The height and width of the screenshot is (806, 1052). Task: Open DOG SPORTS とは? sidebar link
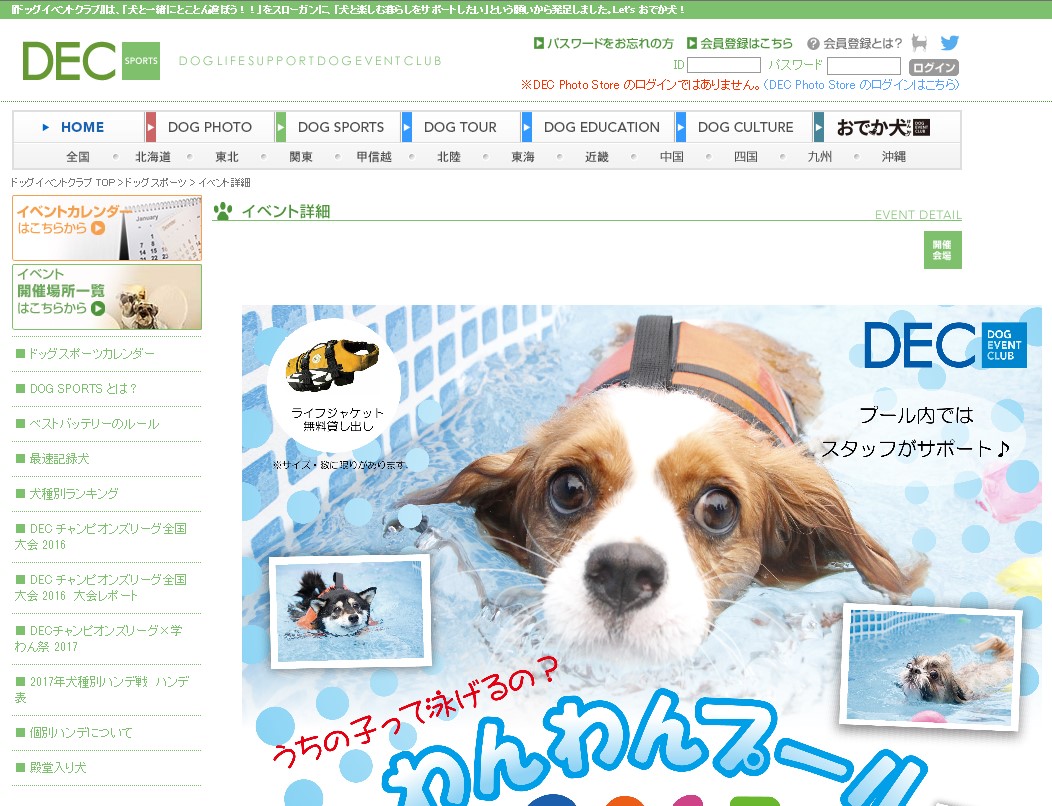pyautogui.click(x=83, y=389)
